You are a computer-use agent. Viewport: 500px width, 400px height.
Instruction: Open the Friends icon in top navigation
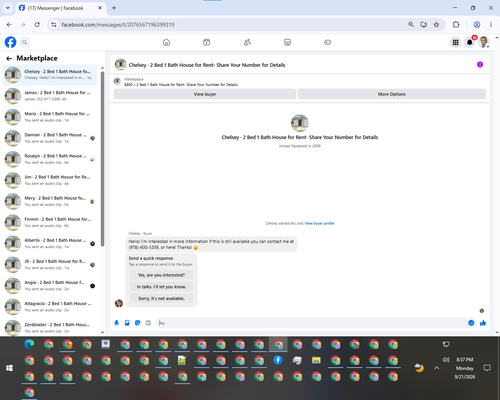coord(247,42)
